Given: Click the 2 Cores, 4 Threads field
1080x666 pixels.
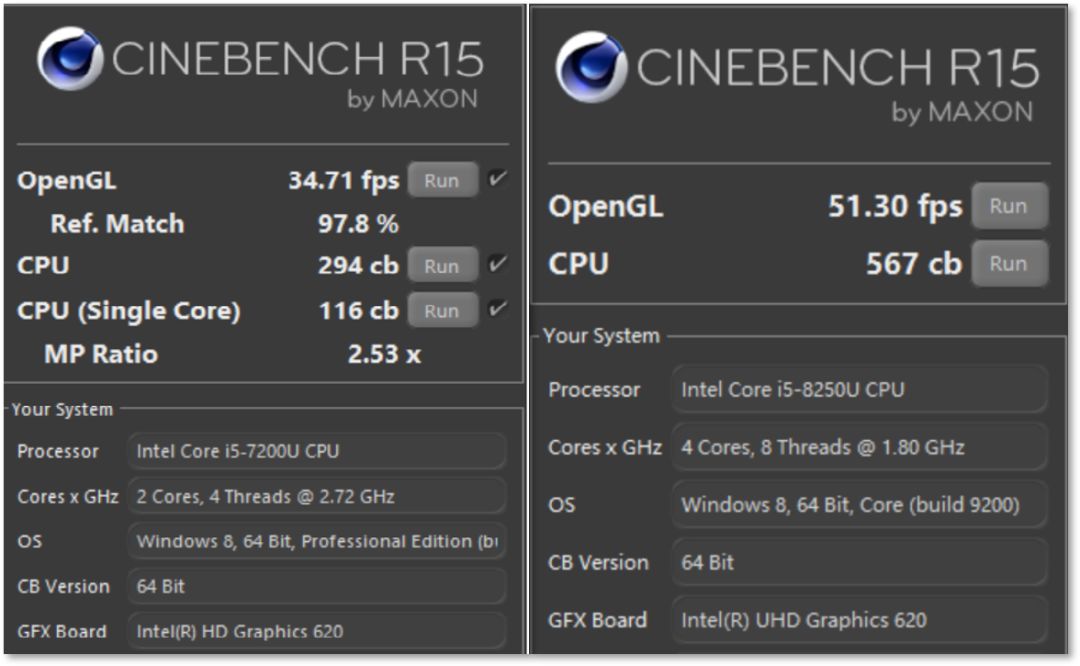Looking at the screenshot, I should coord(317,496).
